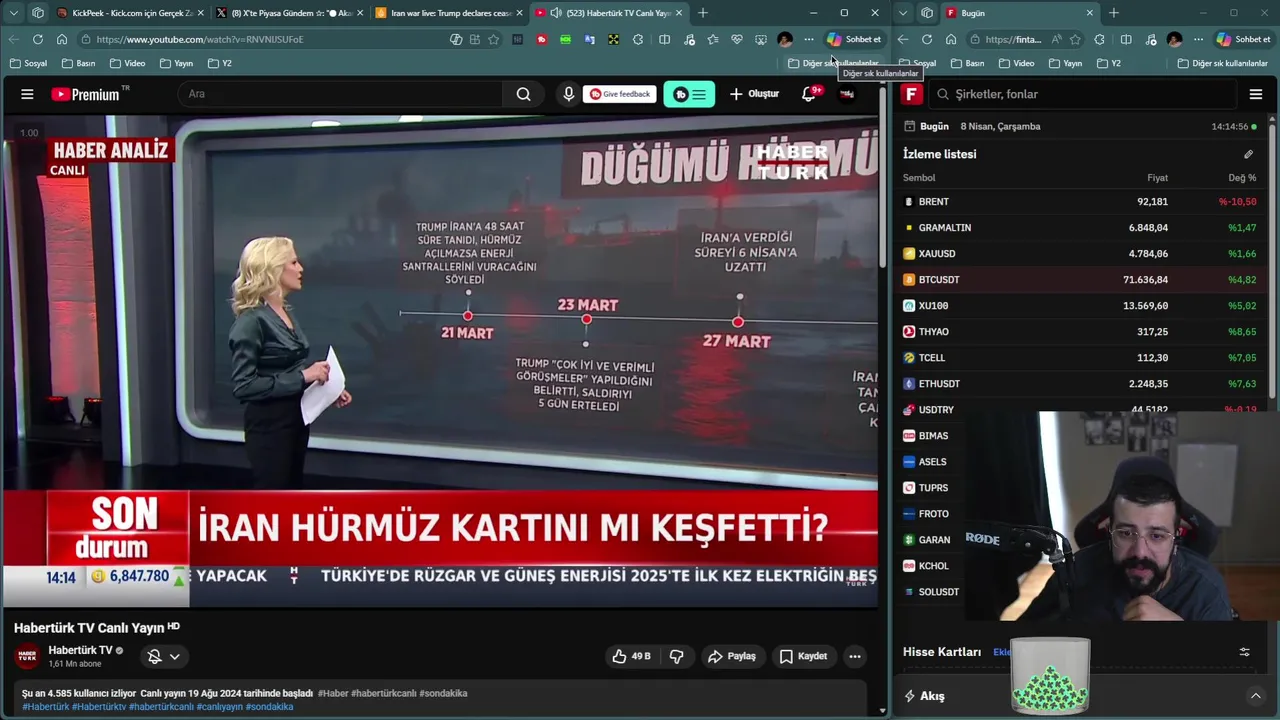Click the Fintables F logo
The height and width of the screenshot is (720, 1280).
[911, 94]
